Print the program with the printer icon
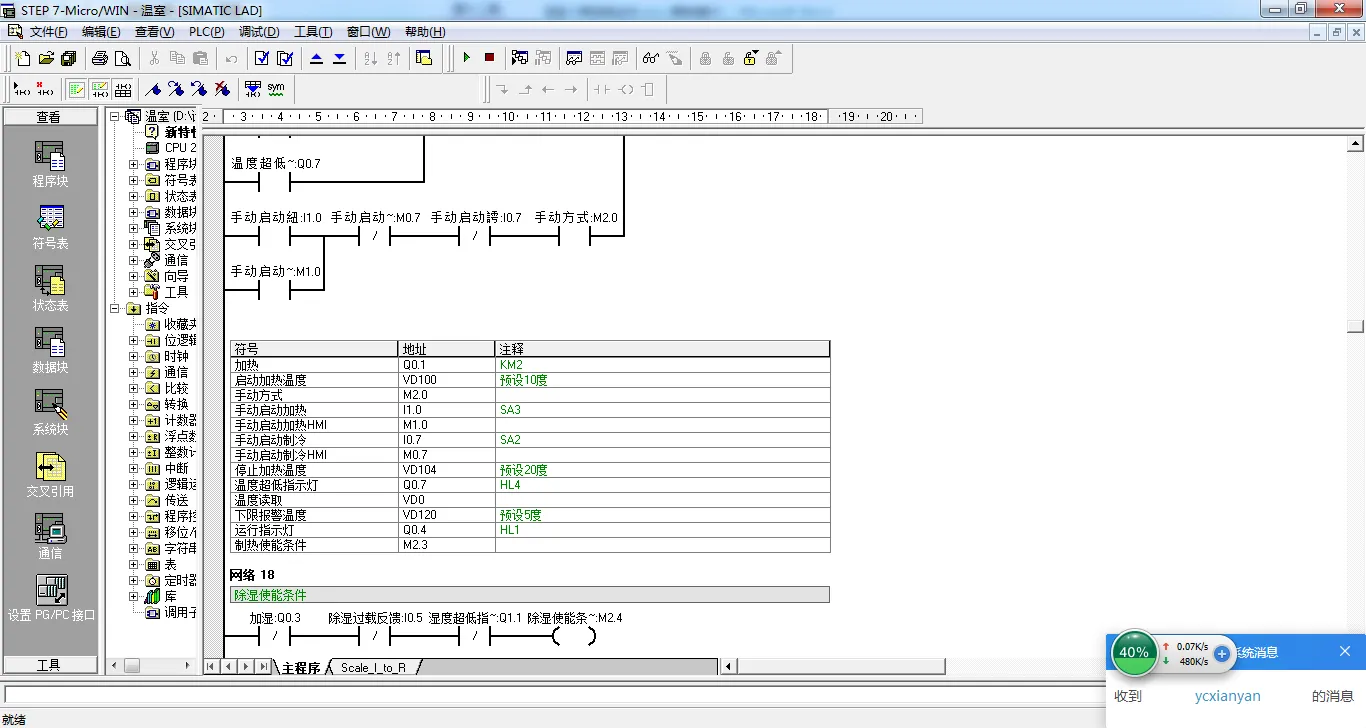Screen dimensions: 1366x728 (100, 58)
